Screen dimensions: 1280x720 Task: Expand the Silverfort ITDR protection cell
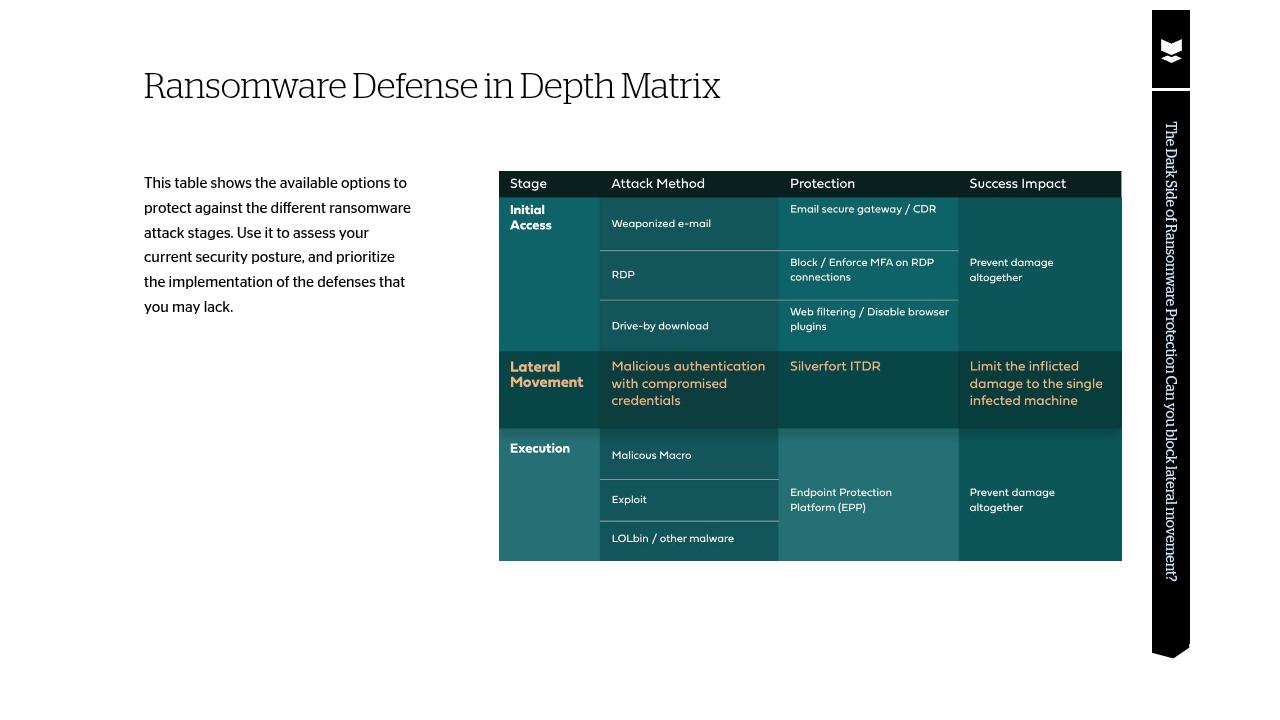tap(835, 366)
